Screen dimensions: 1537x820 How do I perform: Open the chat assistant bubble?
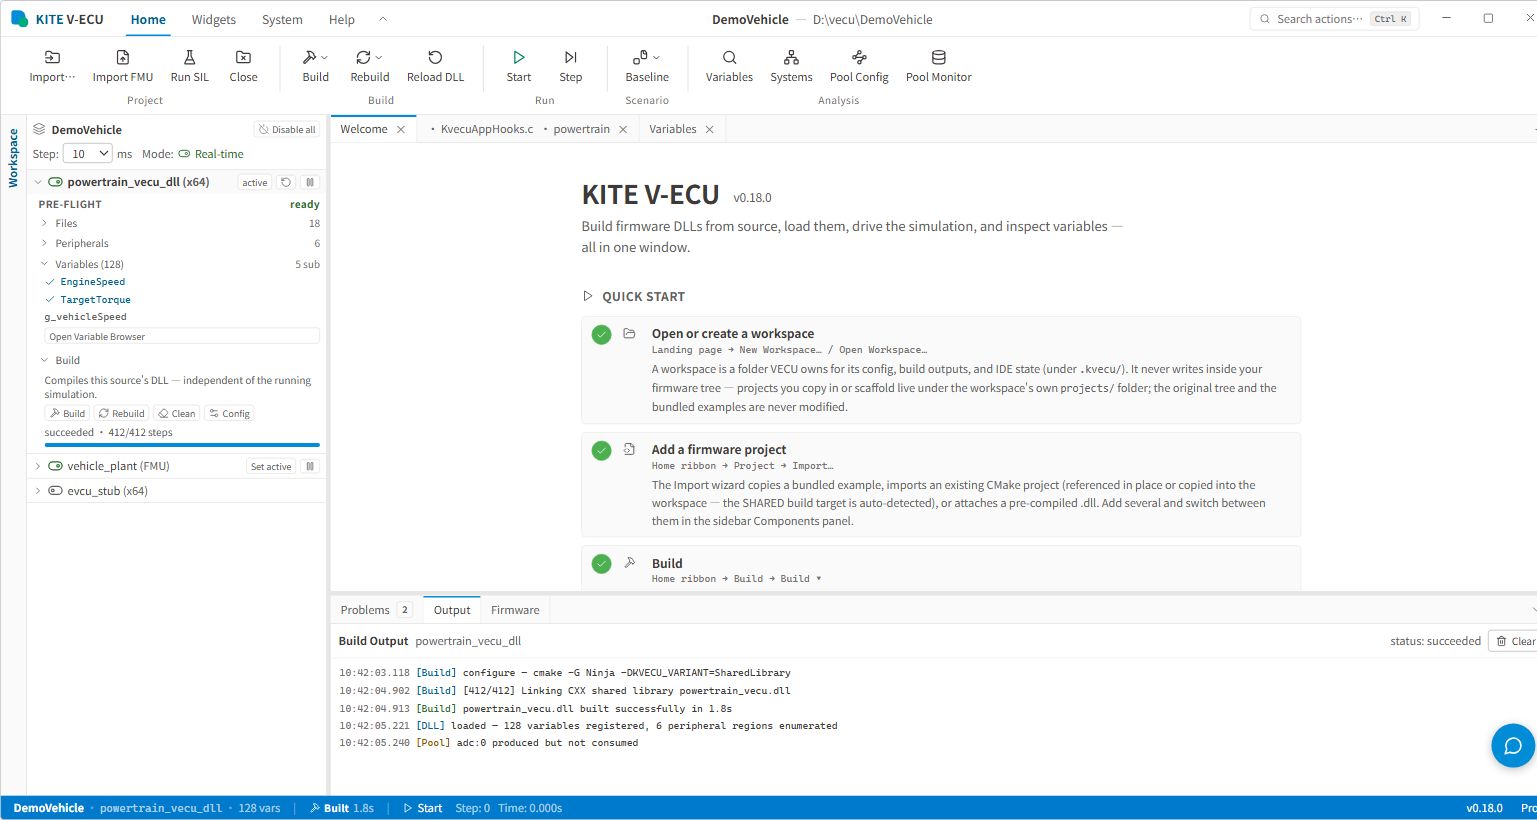1513,746
